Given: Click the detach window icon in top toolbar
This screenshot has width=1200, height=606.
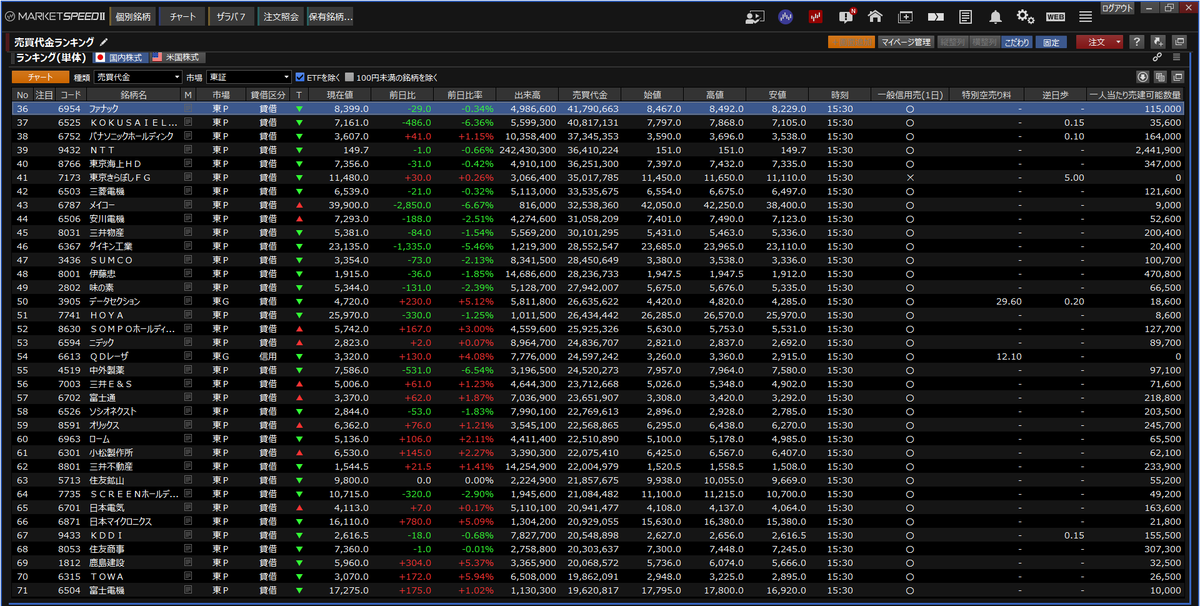Looking at the screenshot, I should (1178, 42).
